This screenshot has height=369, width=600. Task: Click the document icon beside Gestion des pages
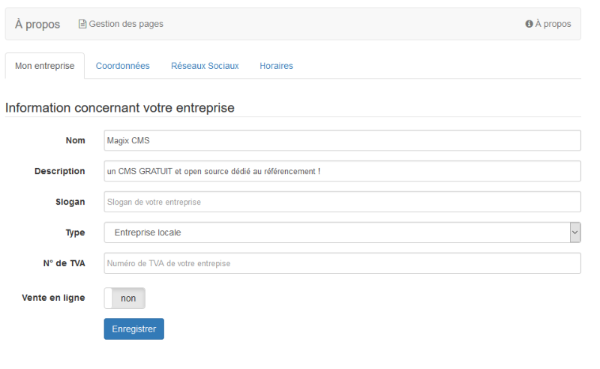[82, 24]
